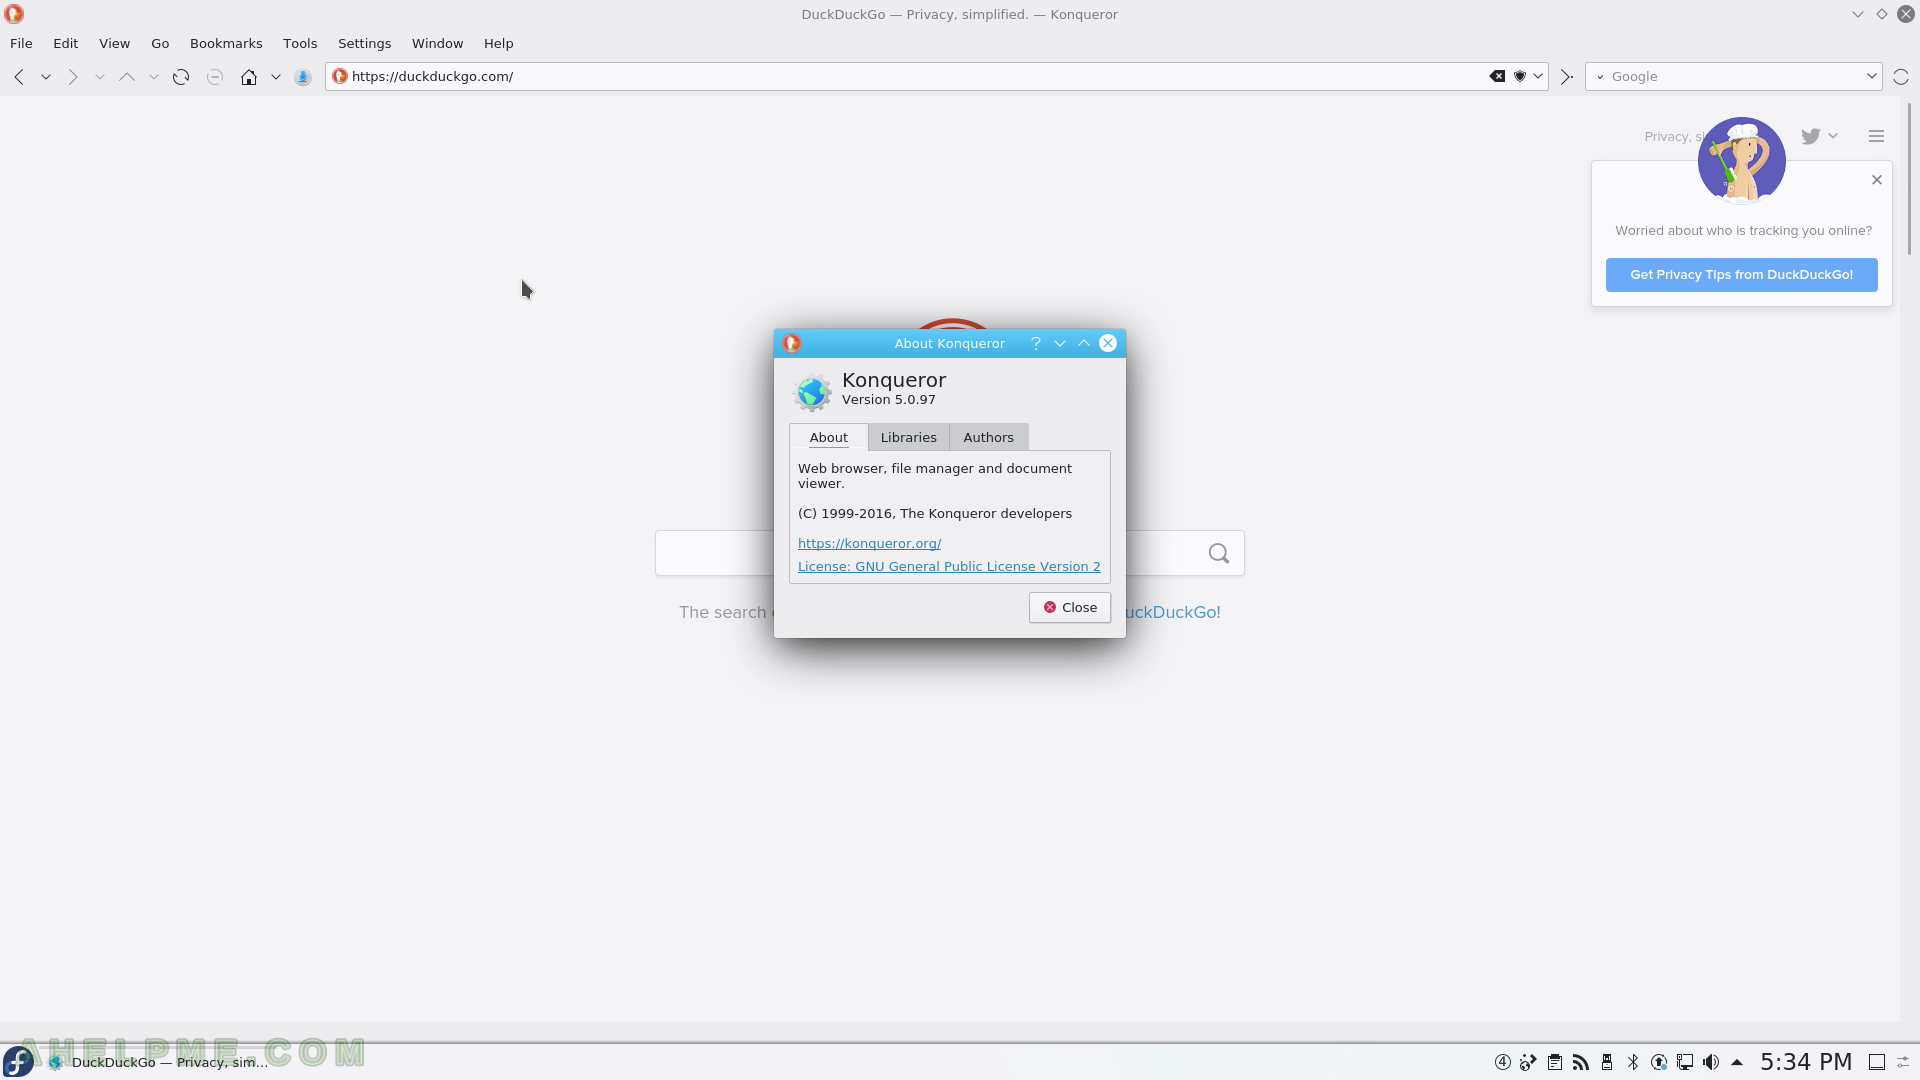1920x1080 pixels.
Task: Click the Google search bar field
Action: [x=1735, y=77]
